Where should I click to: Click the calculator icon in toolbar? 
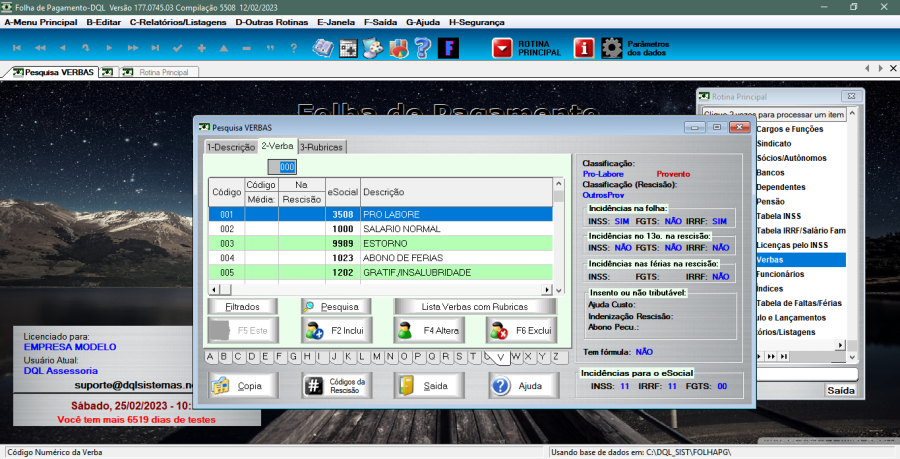[x=348, y=47]
